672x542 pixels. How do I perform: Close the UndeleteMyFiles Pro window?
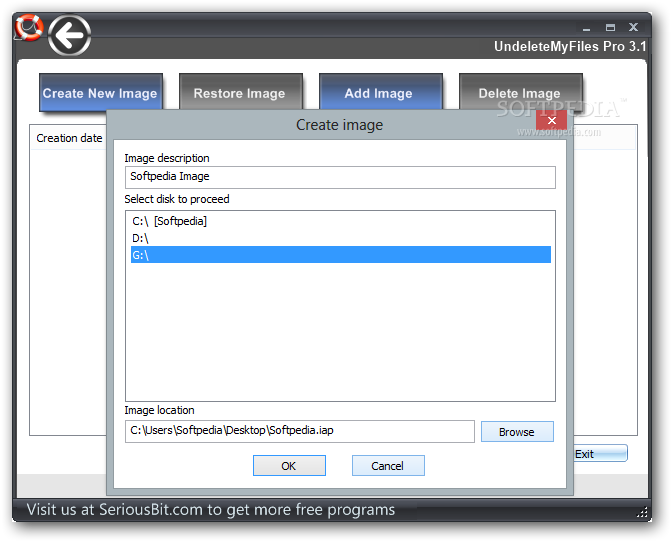pos(633,27)
